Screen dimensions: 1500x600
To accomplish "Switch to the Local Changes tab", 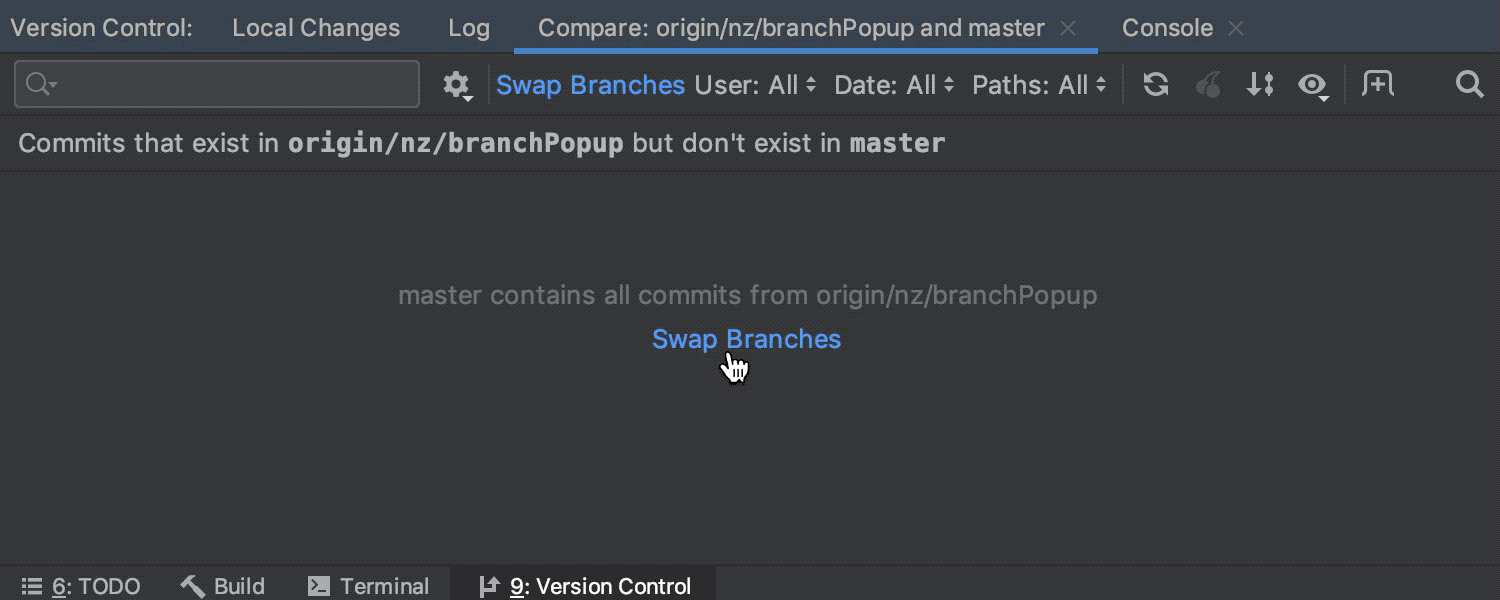I will pyautogui.click(x=316, y=28).
